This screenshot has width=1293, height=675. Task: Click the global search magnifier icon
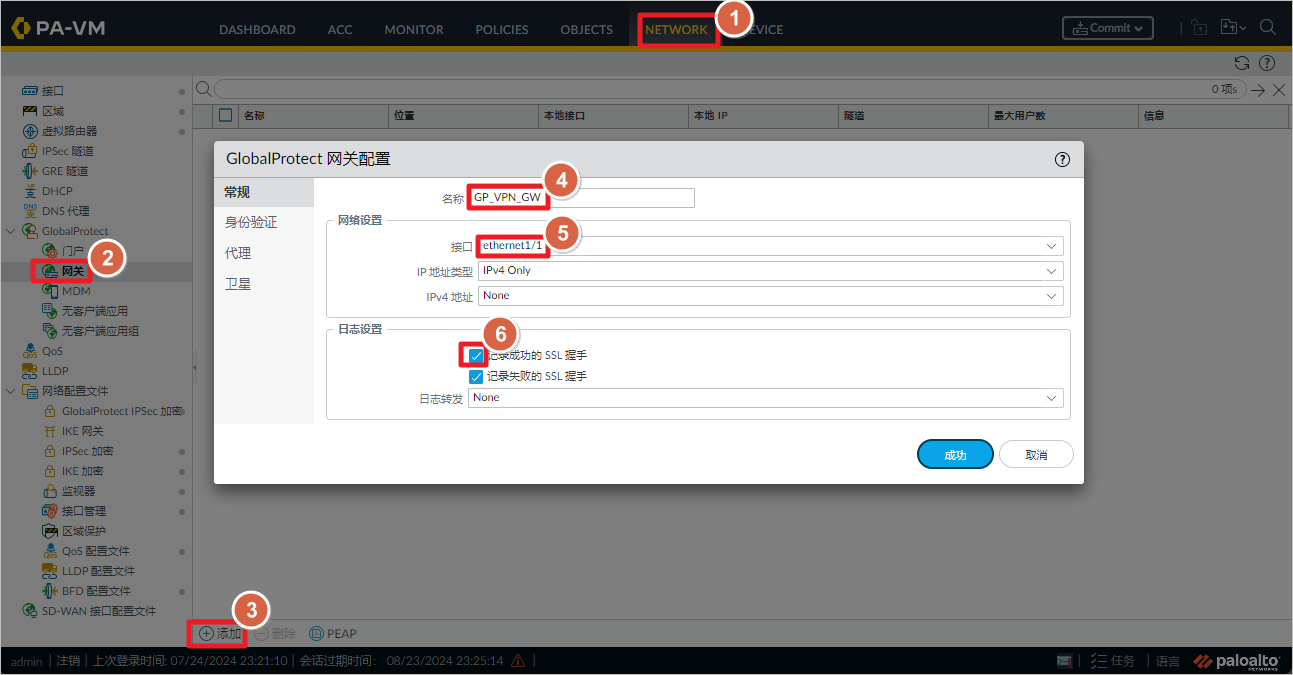point(1267,28)
